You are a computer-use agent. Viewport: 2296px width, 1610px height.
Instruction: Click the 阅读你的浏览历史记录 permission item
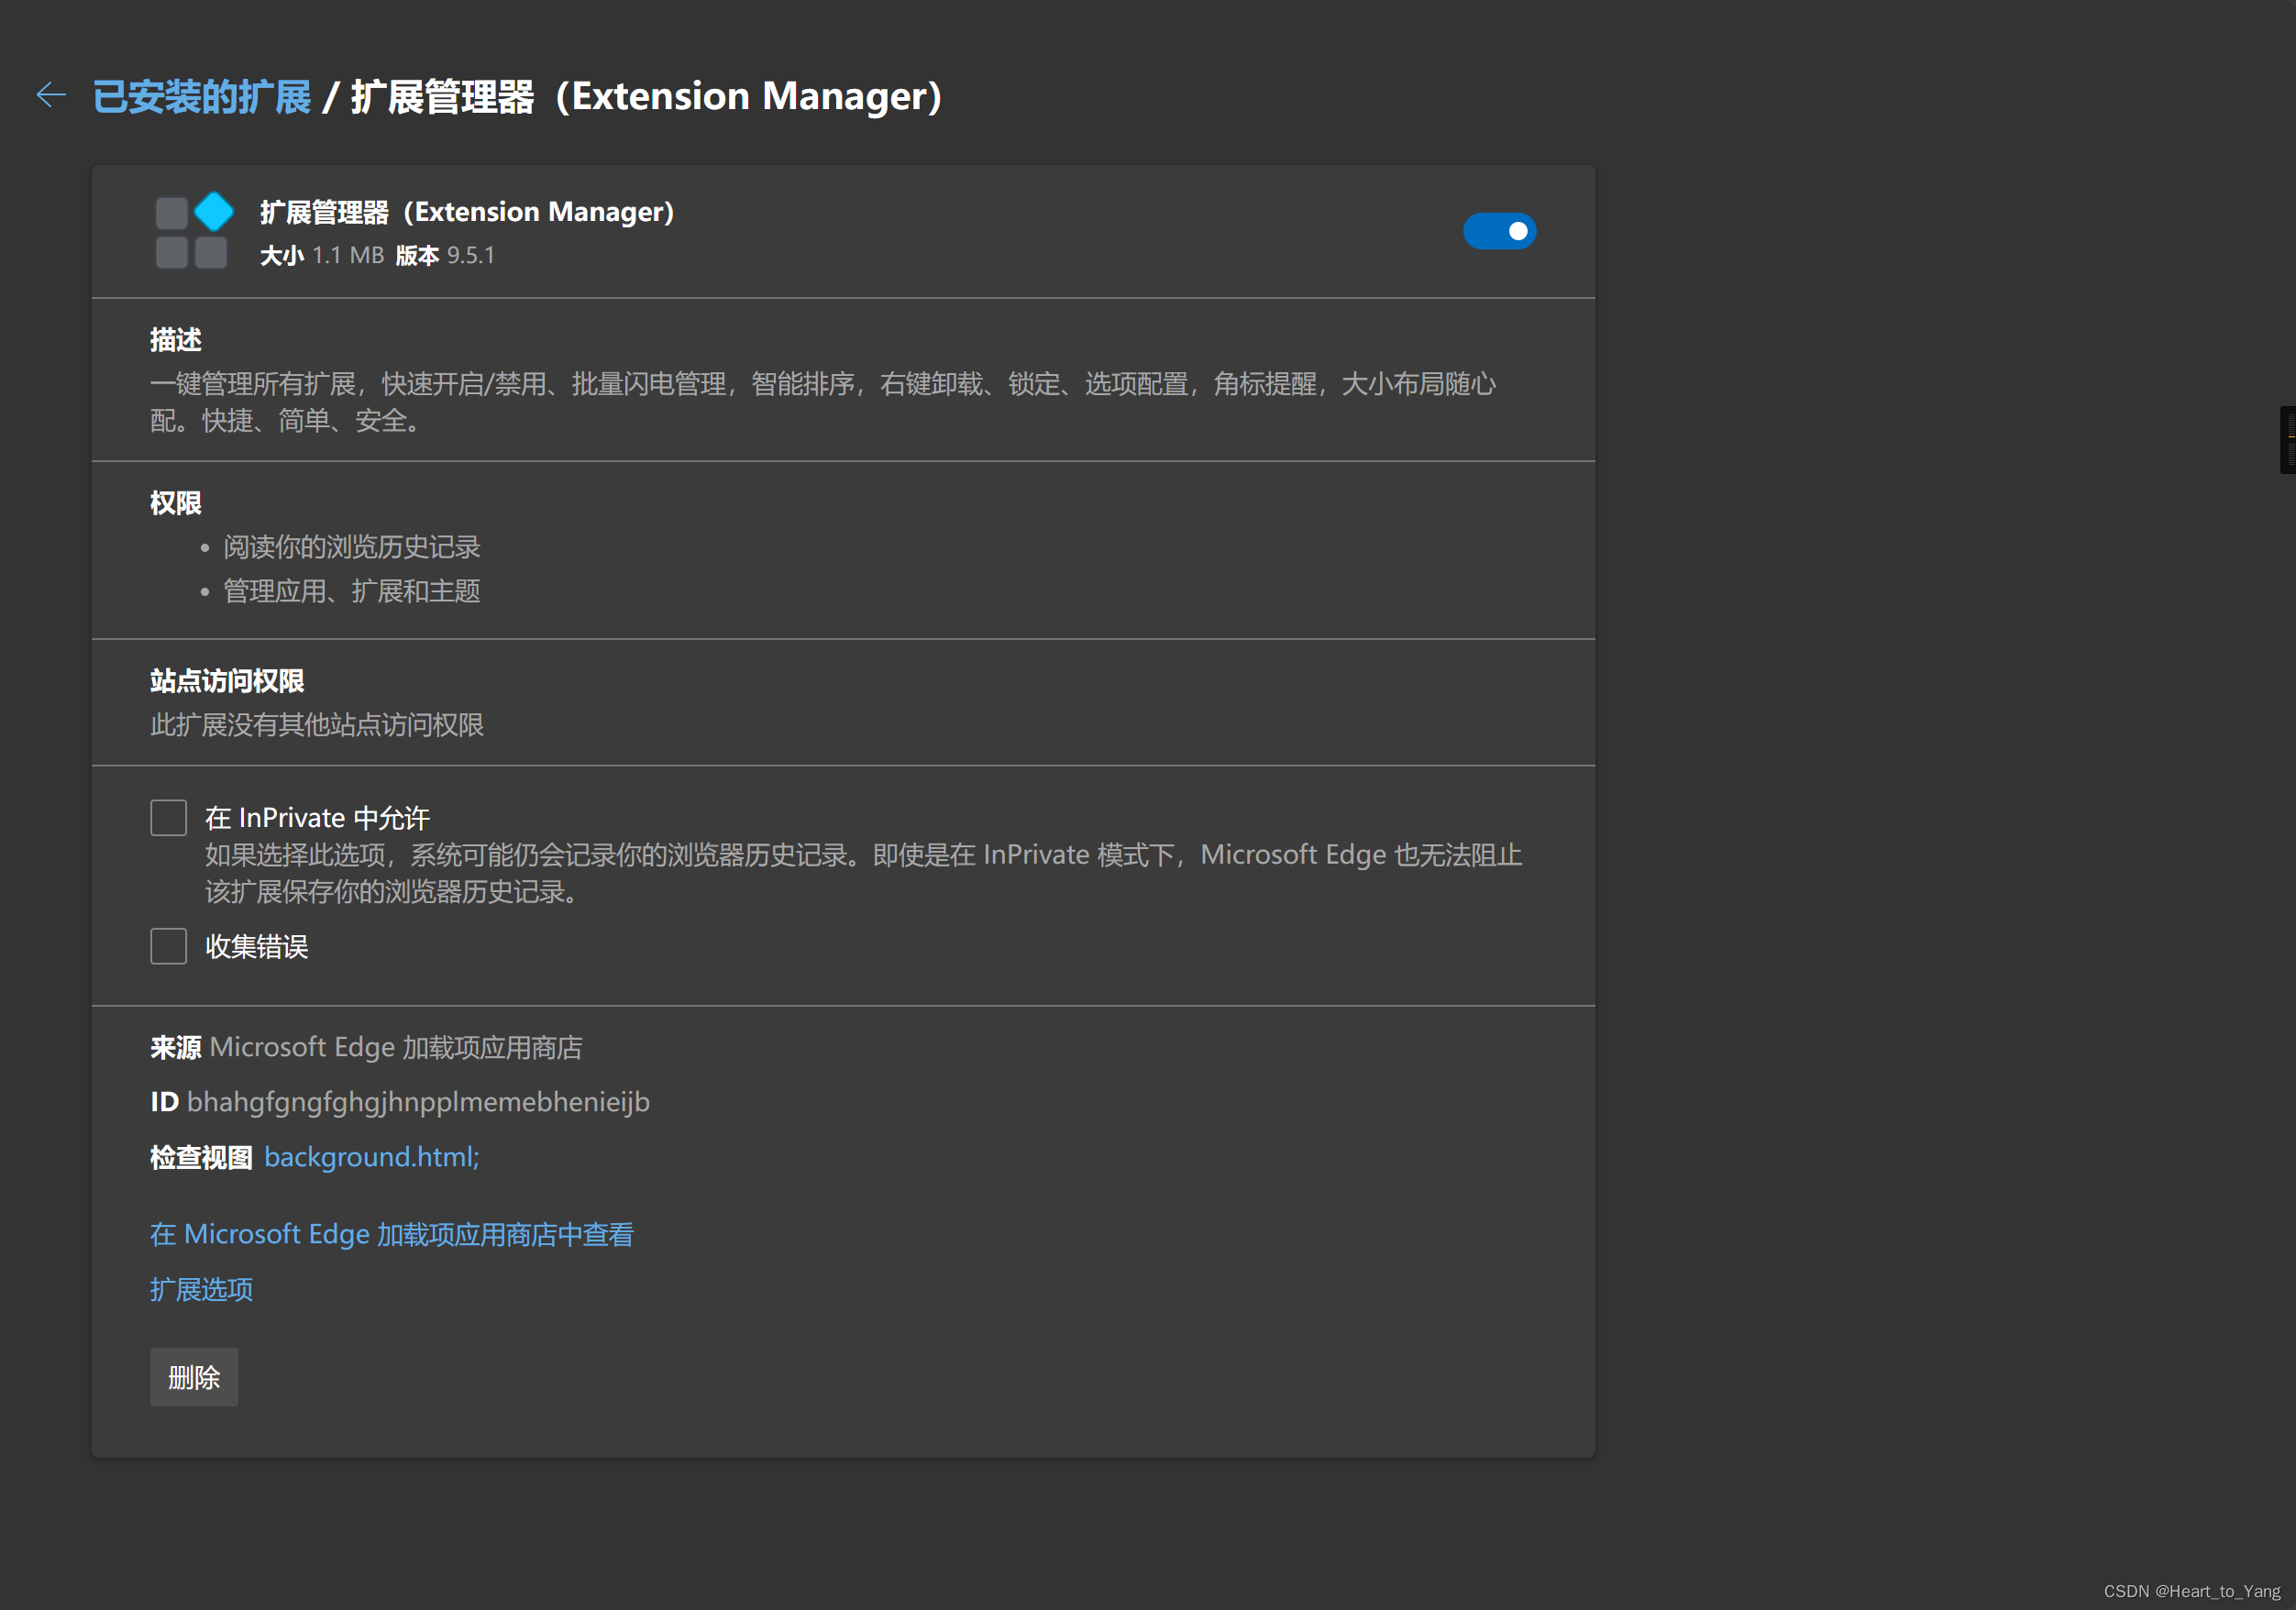coord(351,547)
